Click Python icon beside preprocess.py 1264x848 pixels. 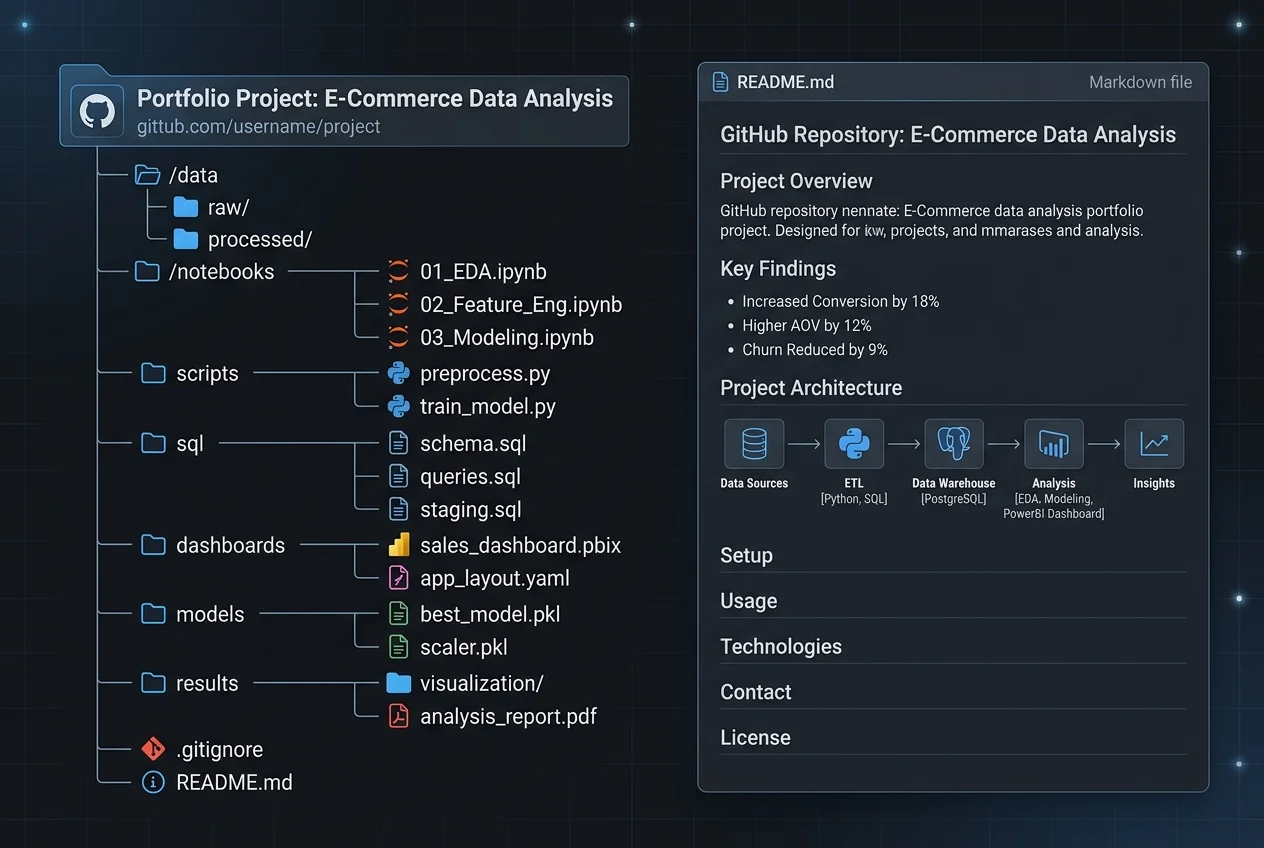pyautogui.click(x=398, y=373)
